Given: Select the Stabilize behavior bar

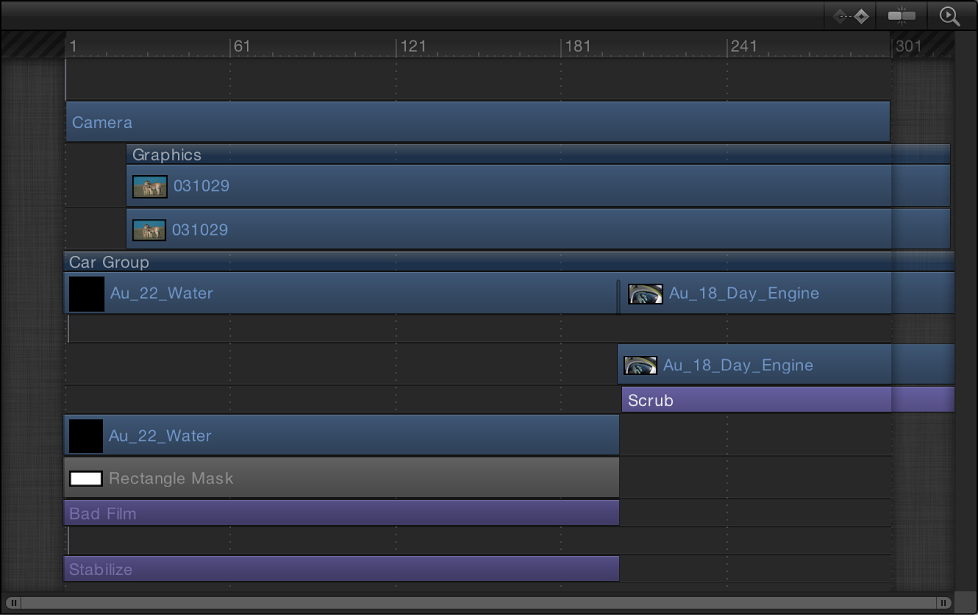Looking at the screenshot, I should 341,569.
